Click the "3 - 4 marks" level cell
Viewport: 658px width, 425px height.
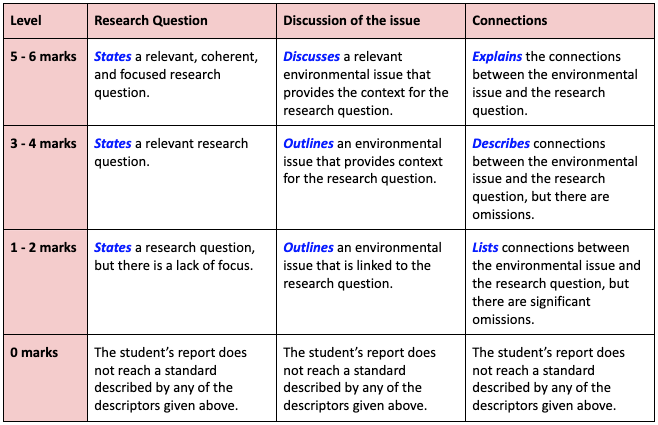[x=43, y=143]
